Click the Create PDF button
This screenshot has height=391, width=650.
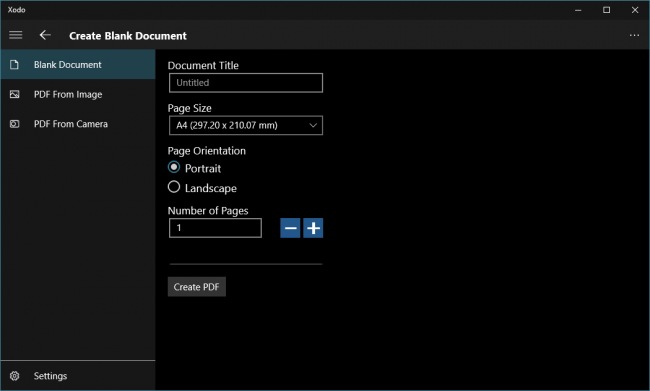pyautogui.click(x=196, y=287)
